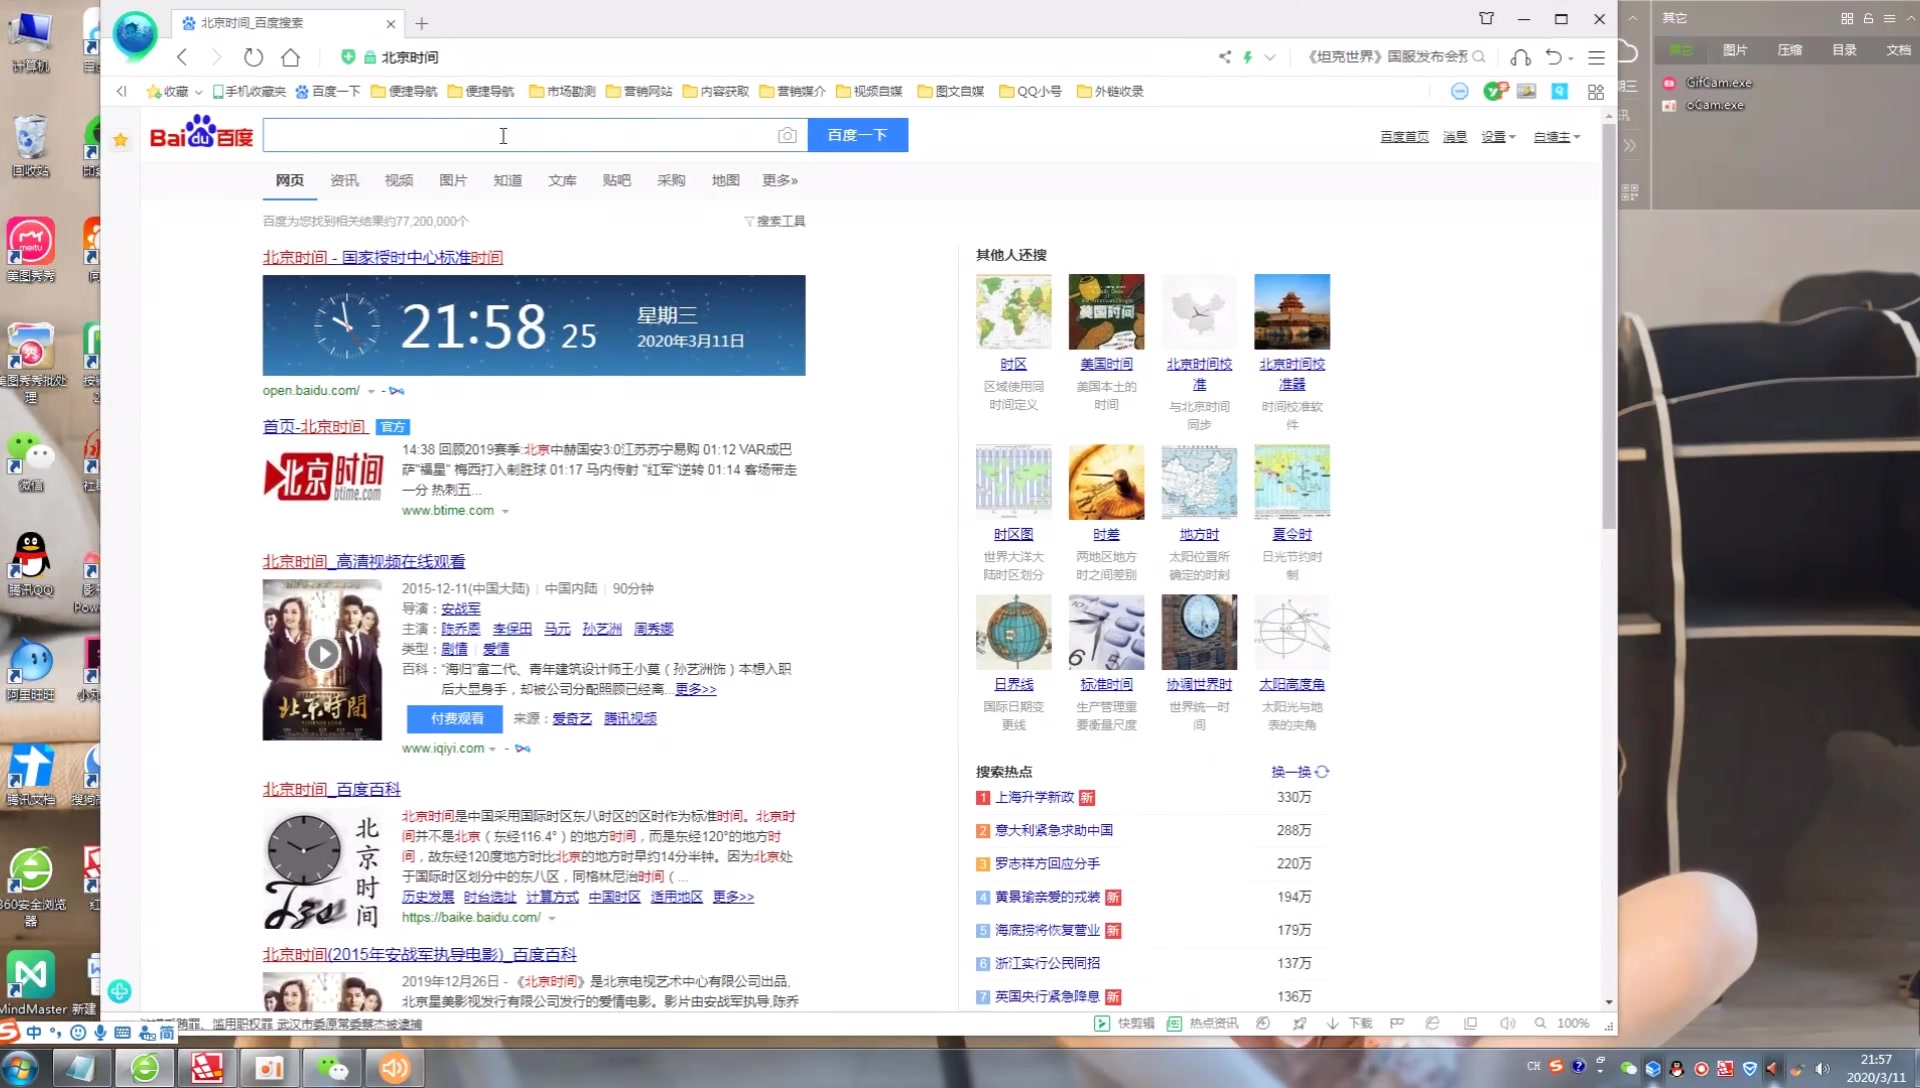Viewport: 1920px width, 1088px height.
Task: Open the user account dropdown at top right of Baidu
Action: point(1556,137)
